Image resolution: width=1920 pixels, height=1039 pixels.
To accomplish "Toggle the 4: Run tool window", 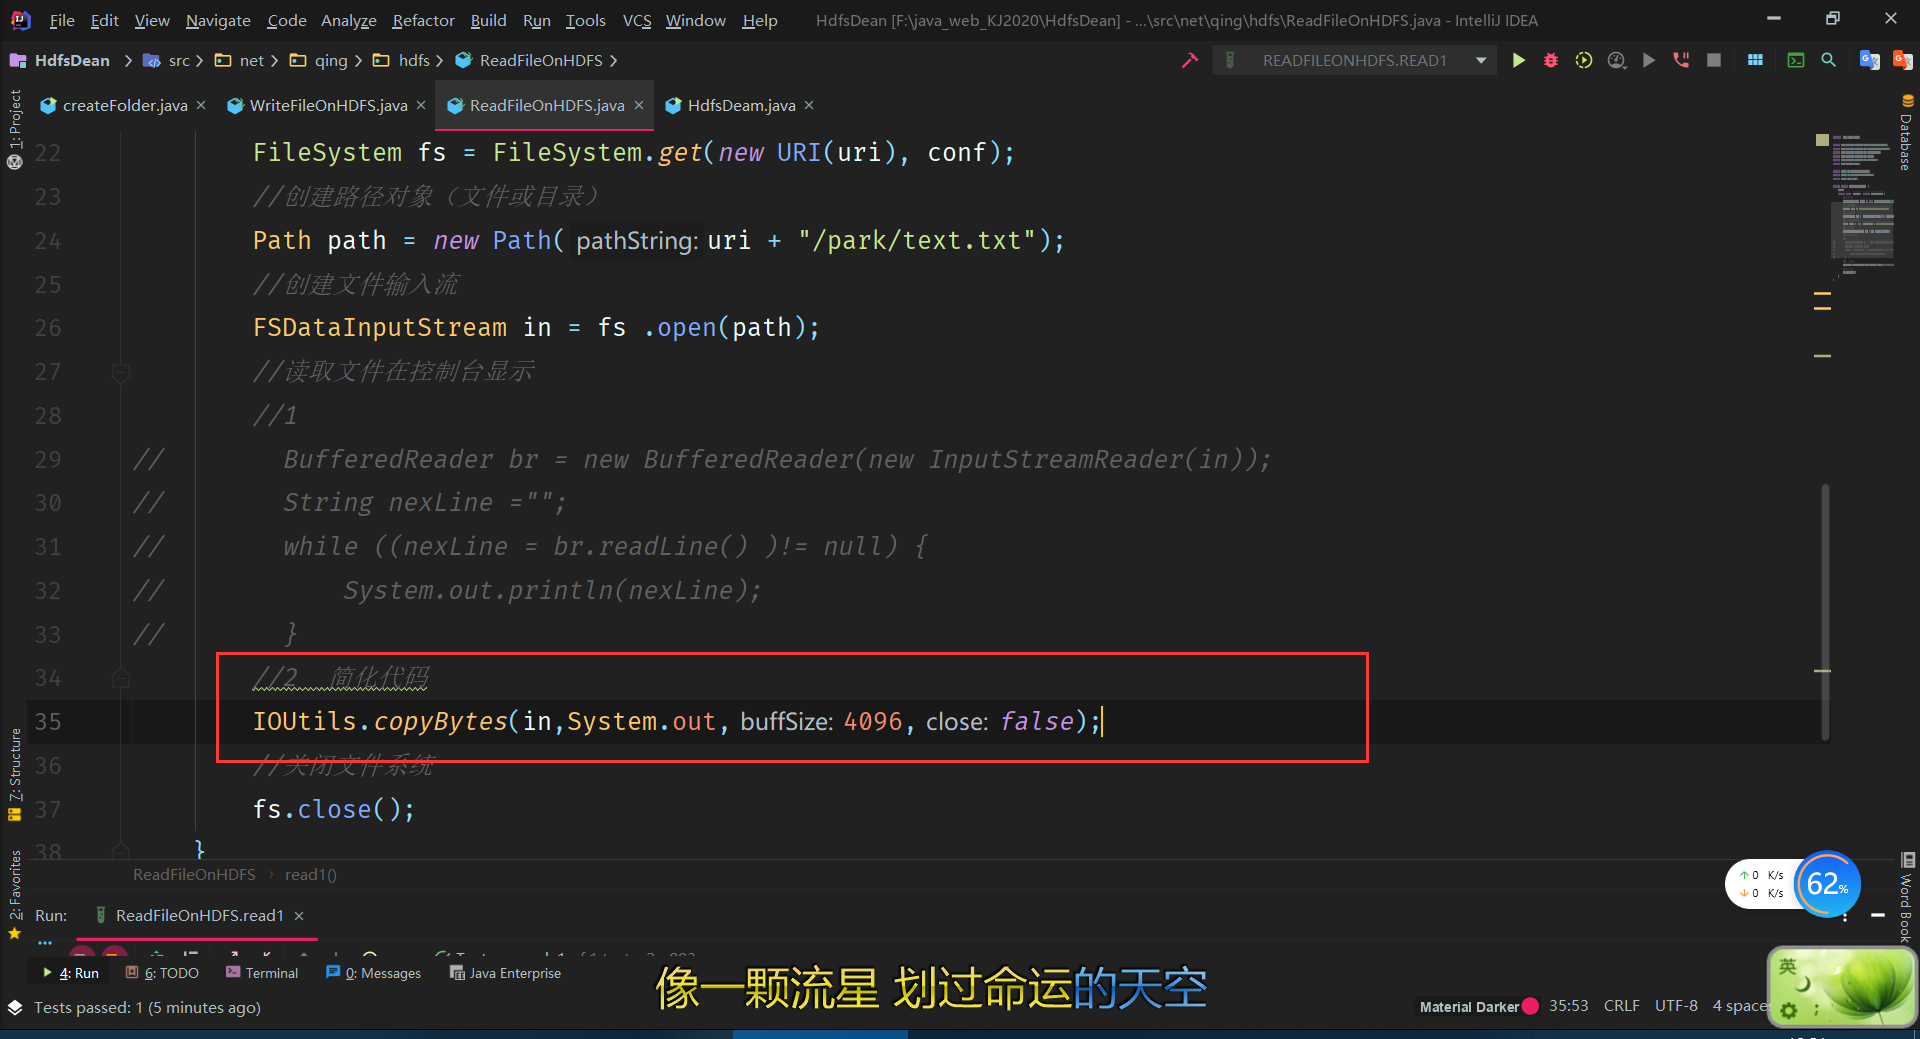I will [x=71, y=973].
